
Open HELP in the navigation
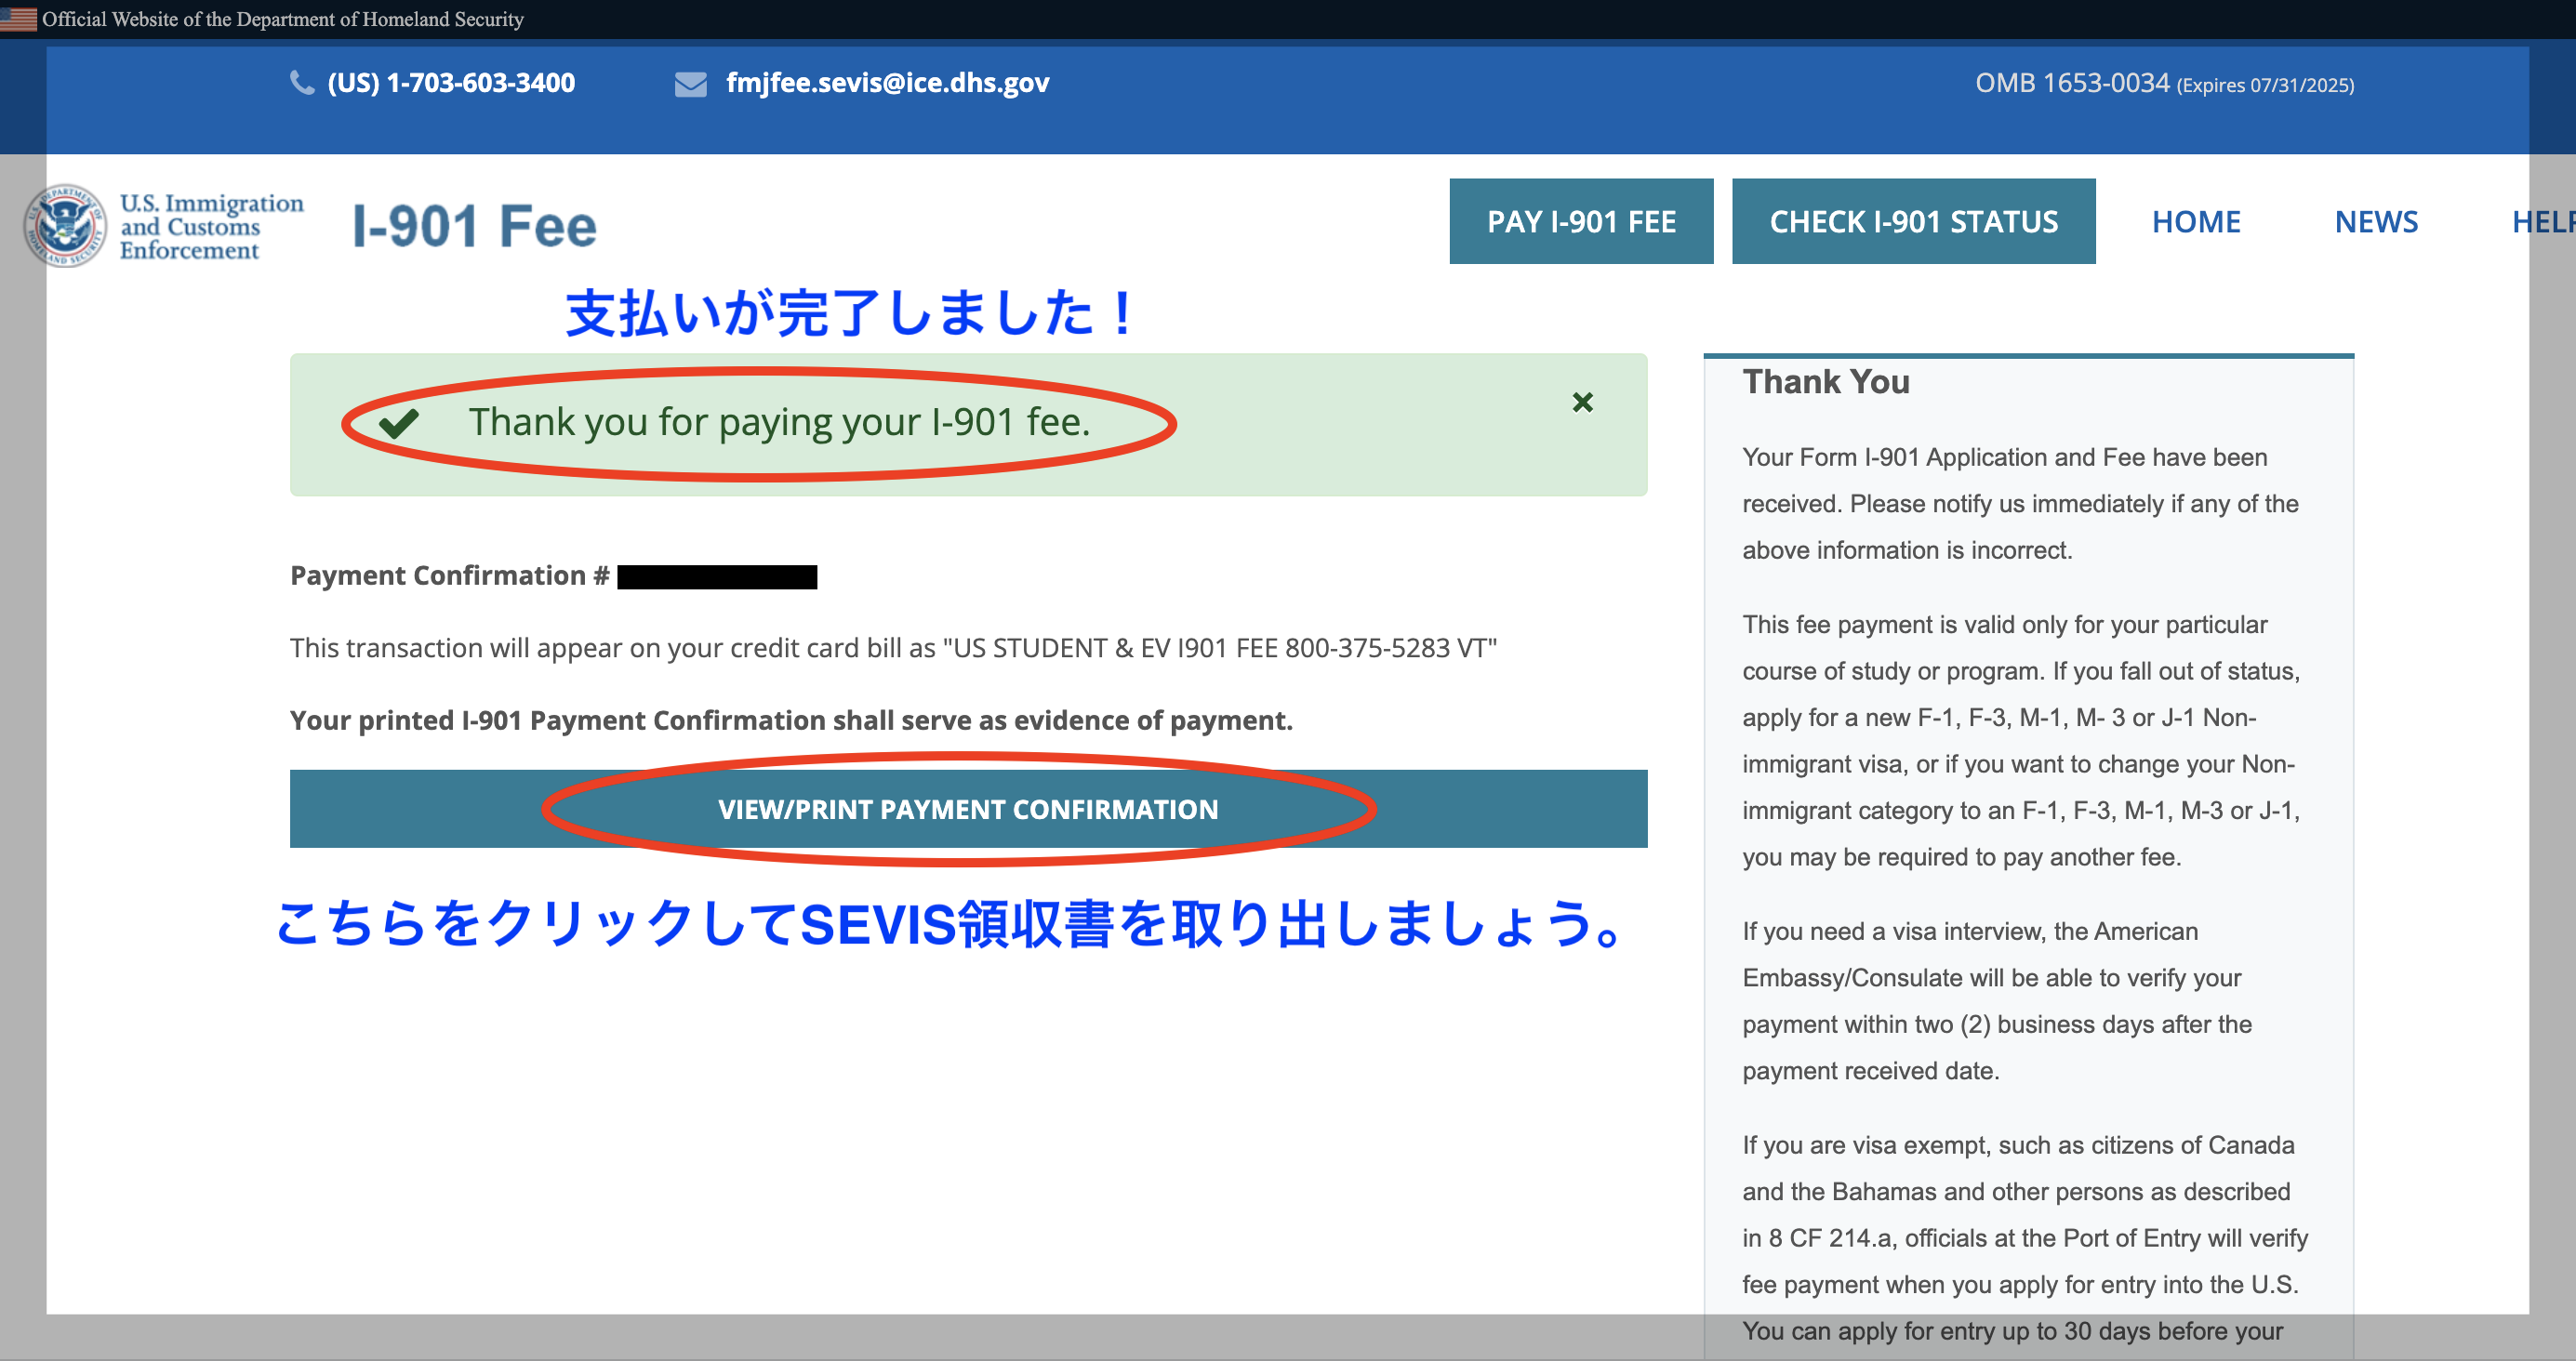tap(2544, 221)
